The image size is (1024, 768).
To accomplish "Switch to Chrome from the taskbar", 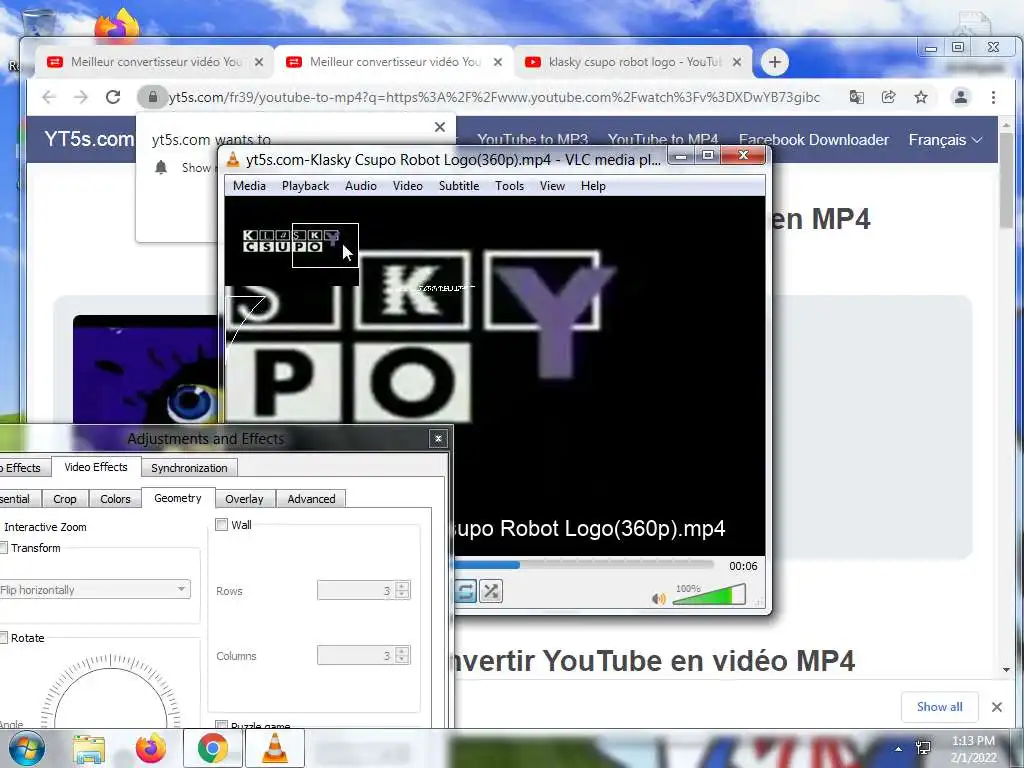I will pos(212,748).
